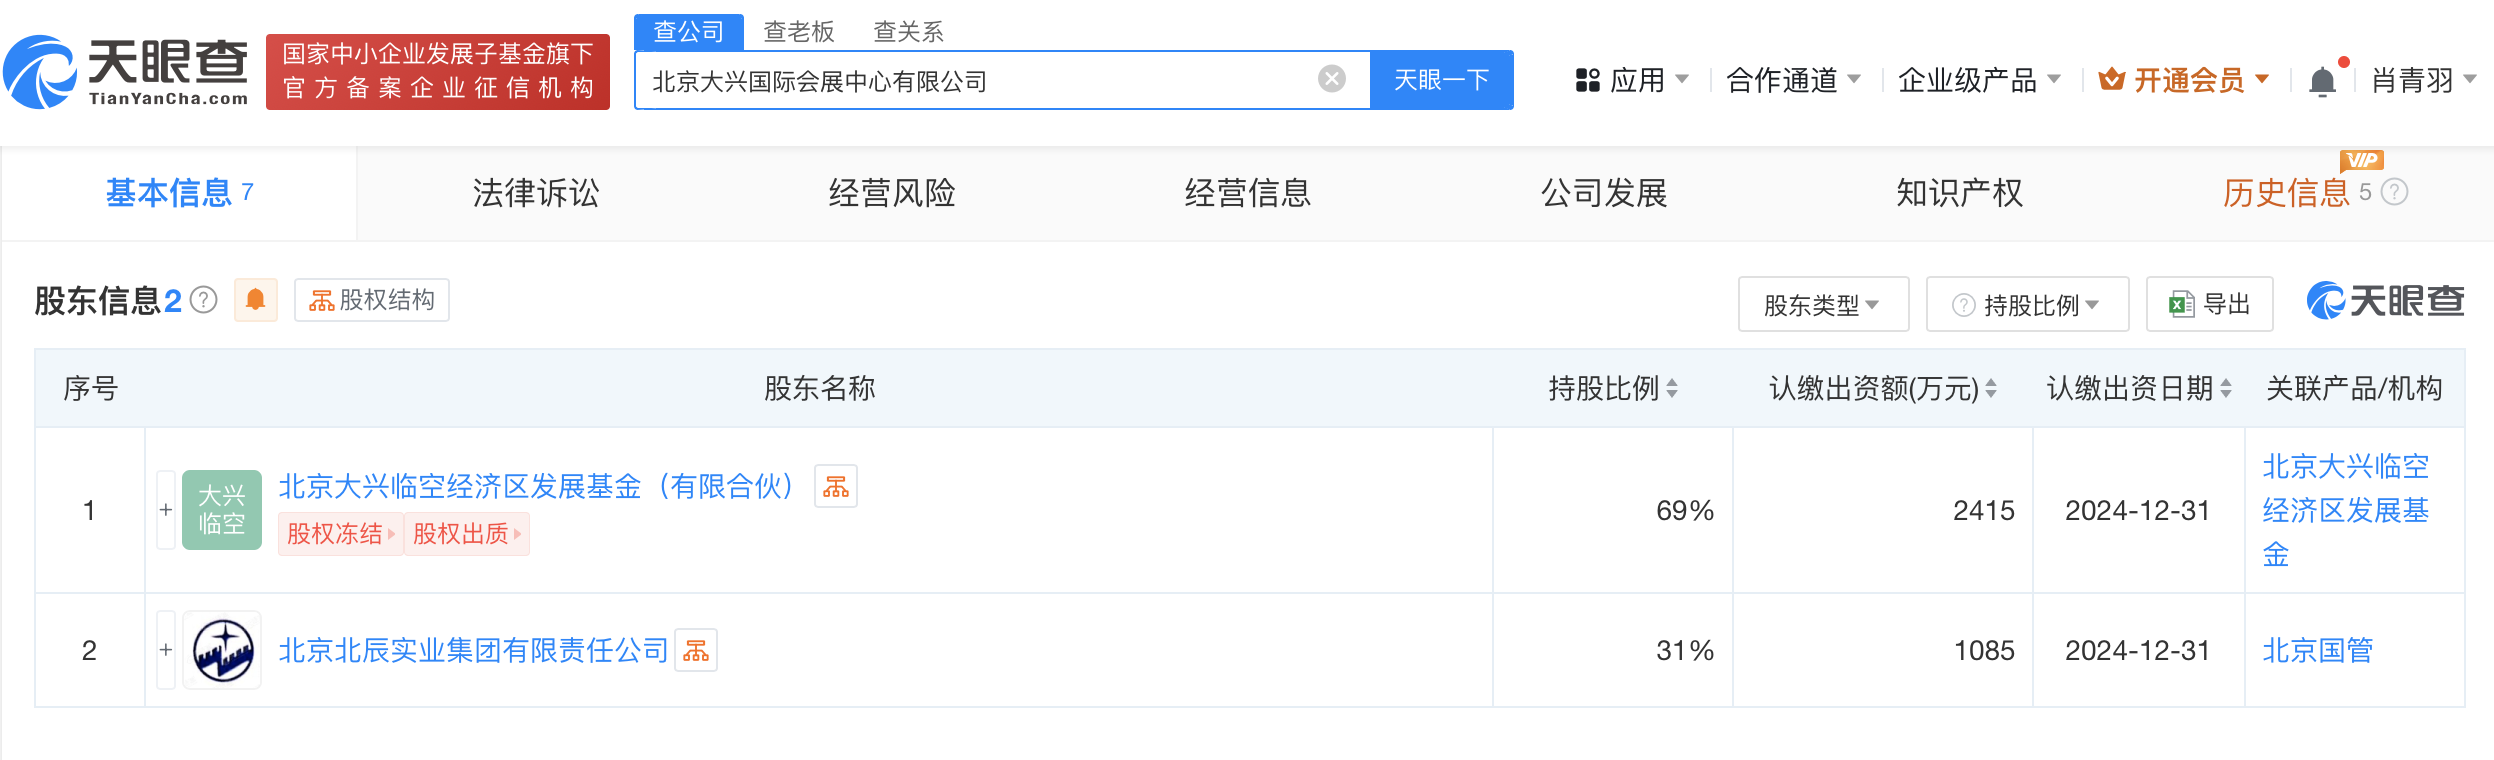
Task: Sort by 认缴出资额 column
Action: pos(1991,389)
